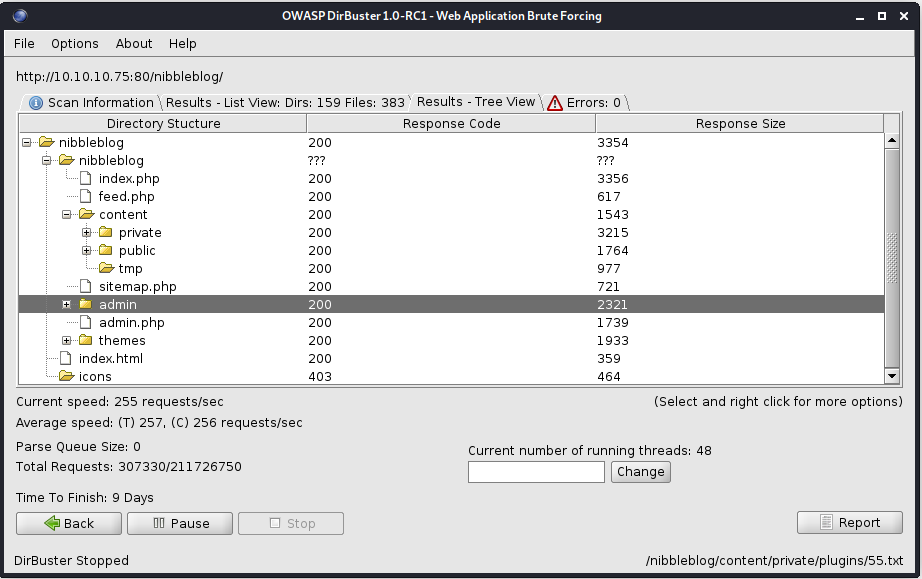Click the Report button
Viewport: 922px width, 579px height.
(849, 523)
